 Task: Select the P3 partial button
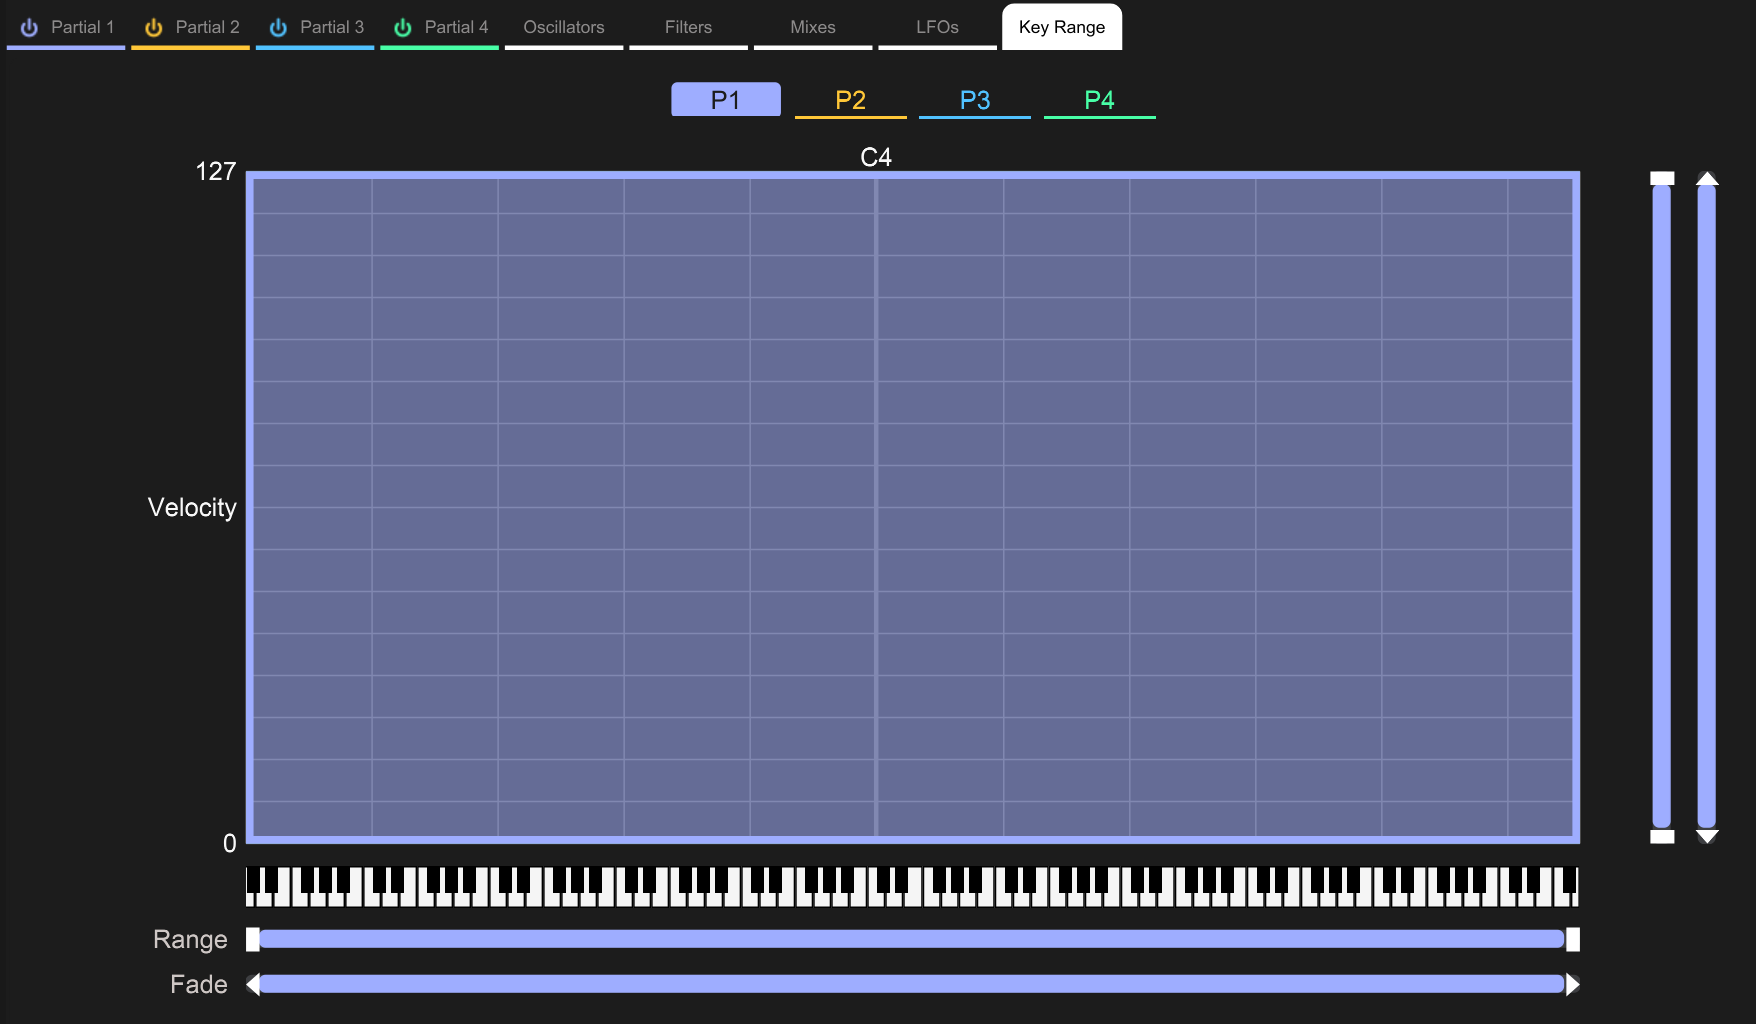pyautogui.click(x=975, y=100)
